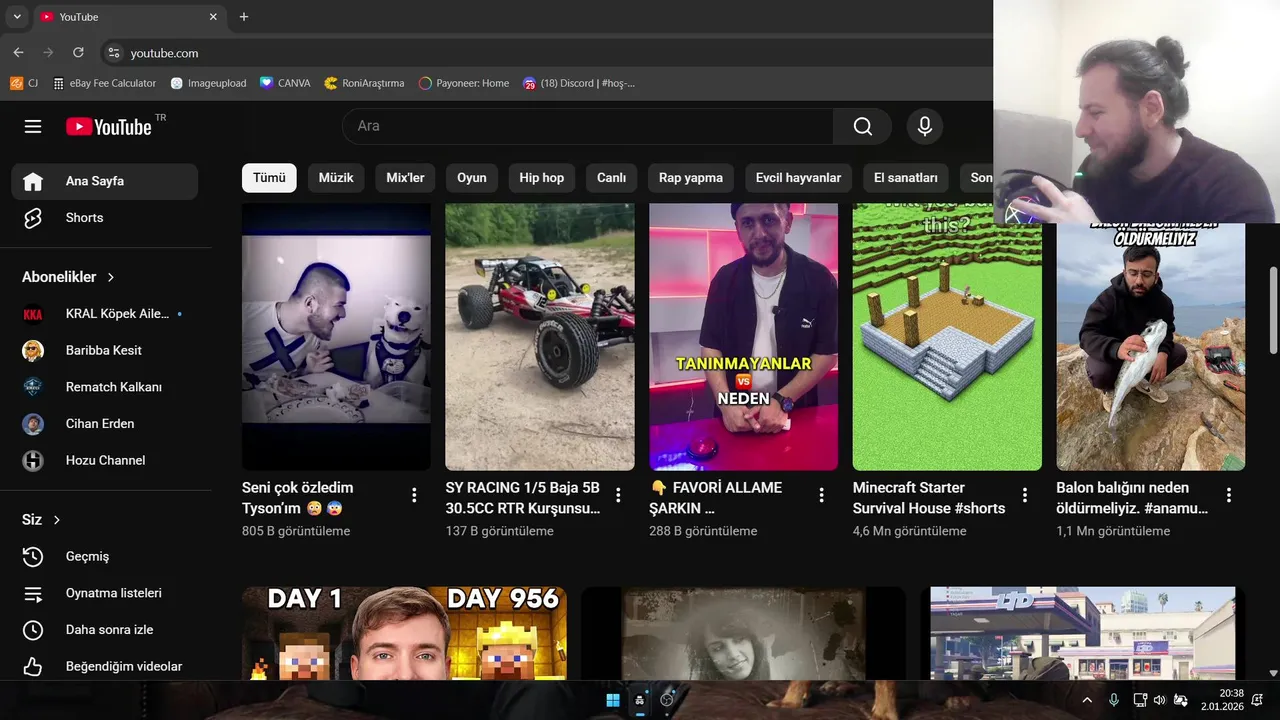Click the Ana Sayfa home icon
Image resolution: width=1280 pixels, height=720 pixels.
pyautogui.click(x=33, y=181)
